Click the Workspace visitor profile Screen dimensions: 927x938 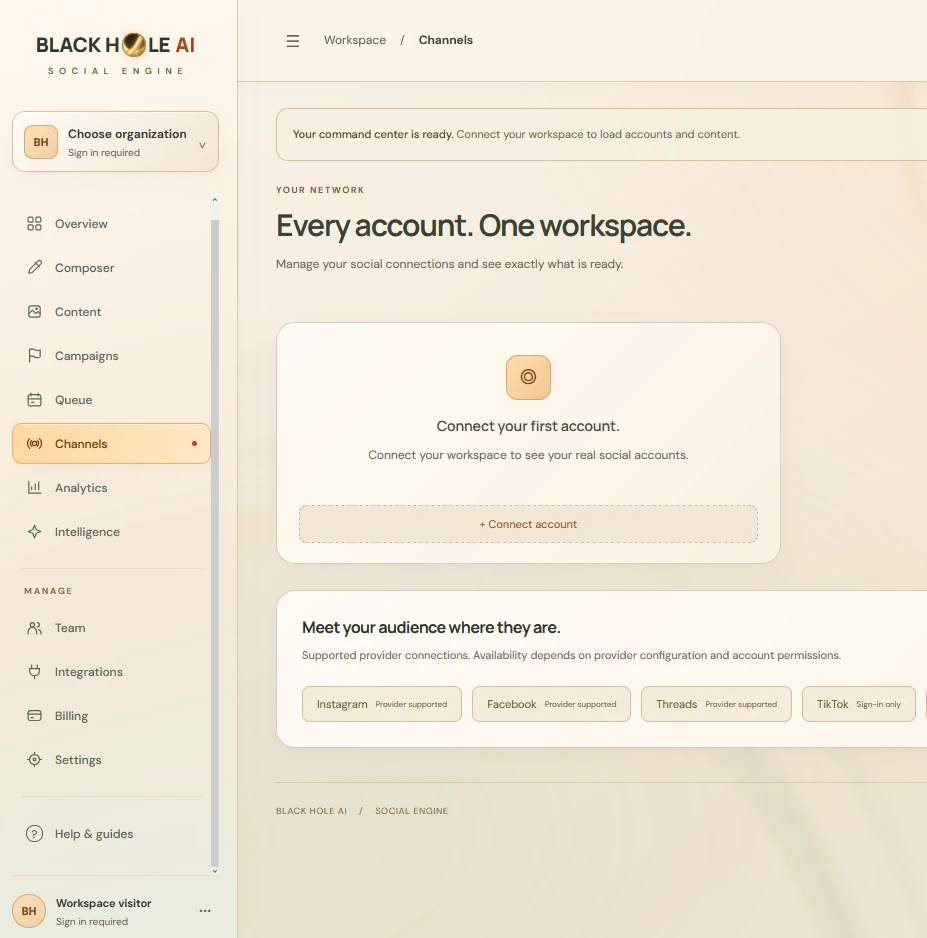tap(115, 910)
